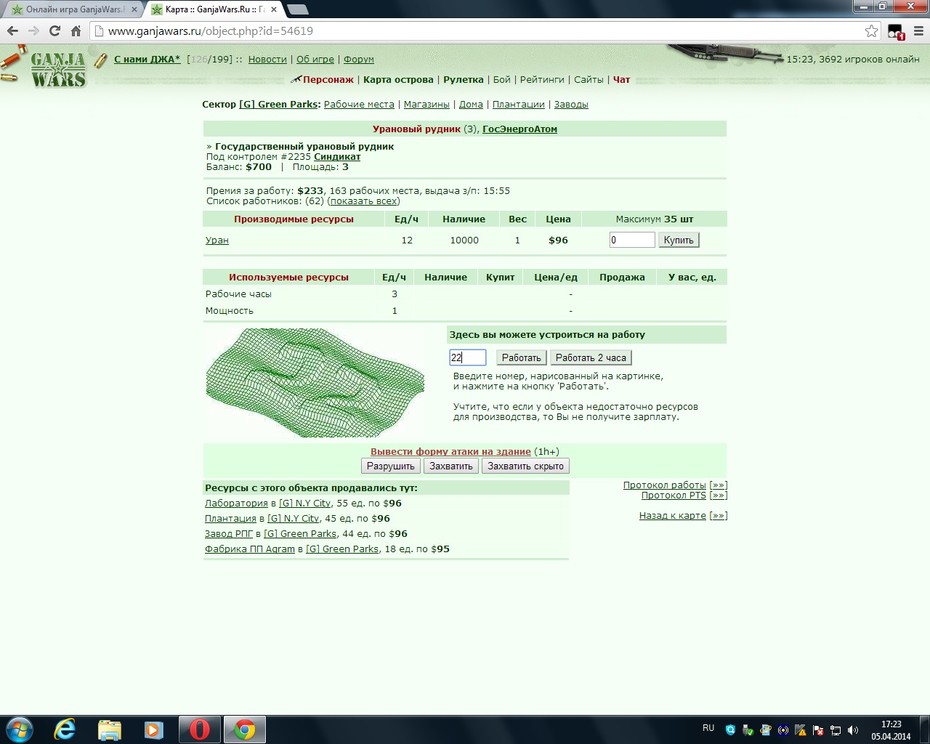
Task: Open 'Завод РПГ' link
Action: coord(229,534)
